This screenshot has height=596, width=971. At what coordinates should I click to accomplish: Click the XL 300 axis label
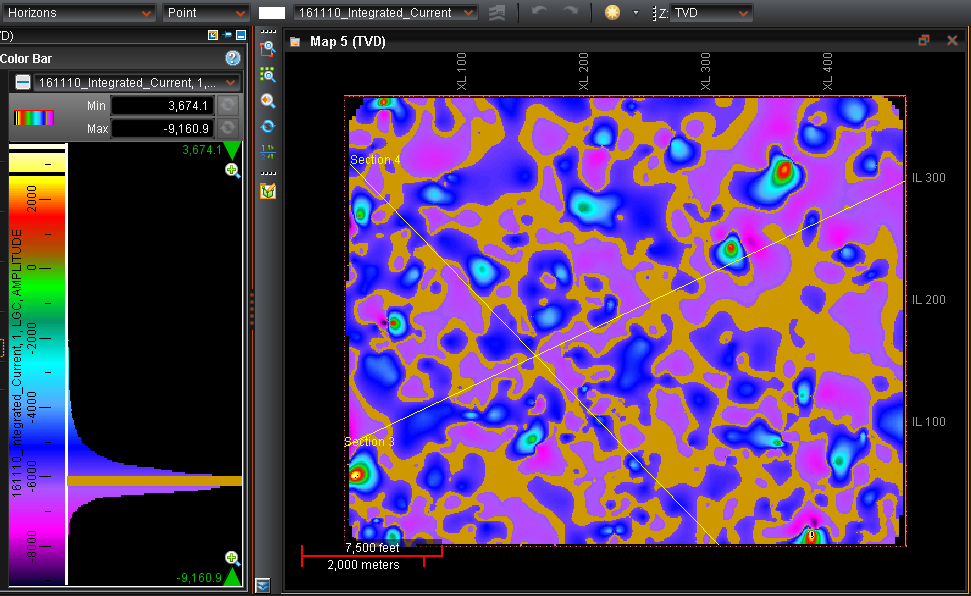(x=706, y=71)
